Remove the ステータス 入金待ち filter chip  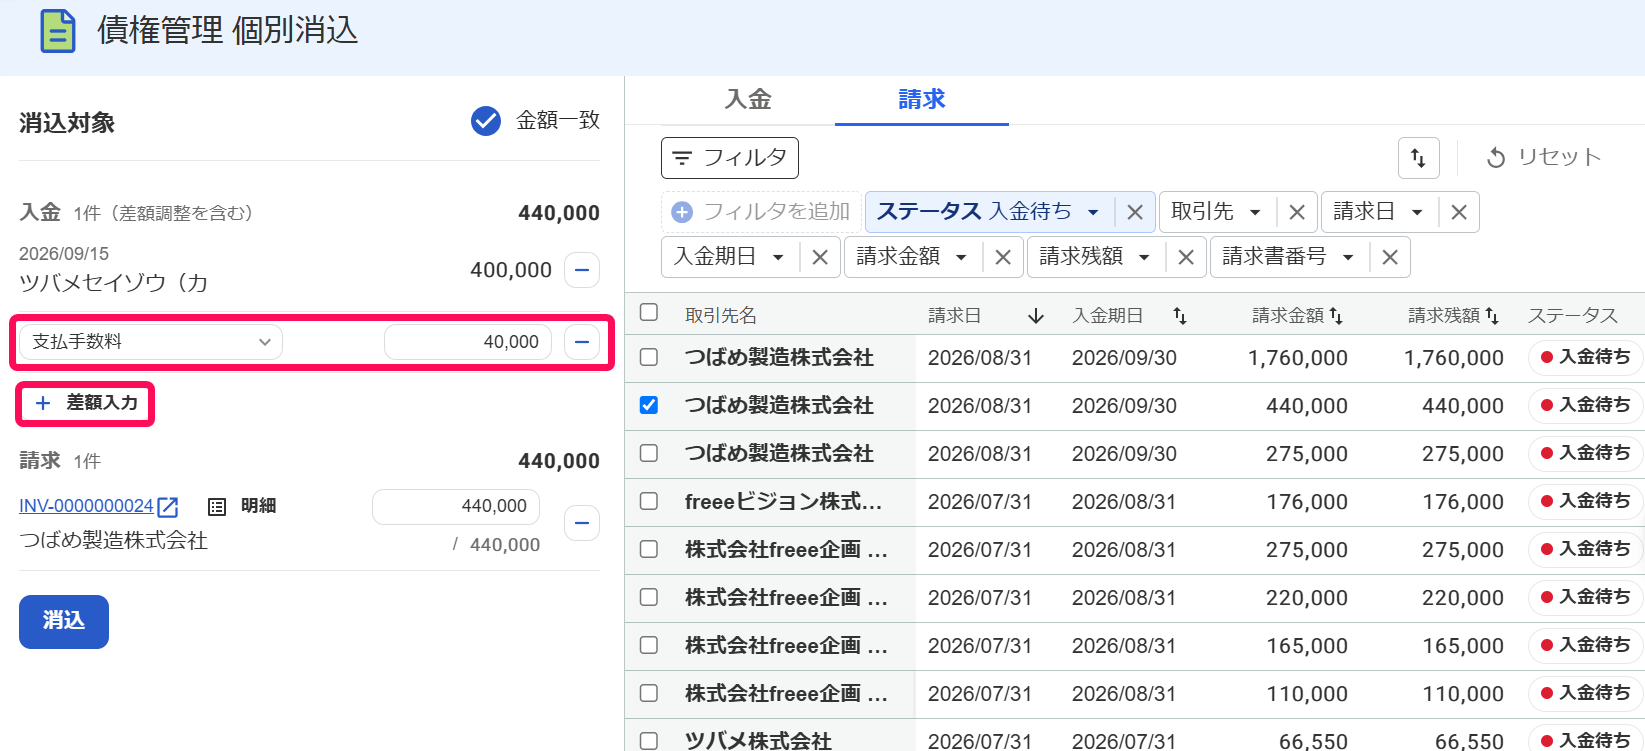(1135, 212)
